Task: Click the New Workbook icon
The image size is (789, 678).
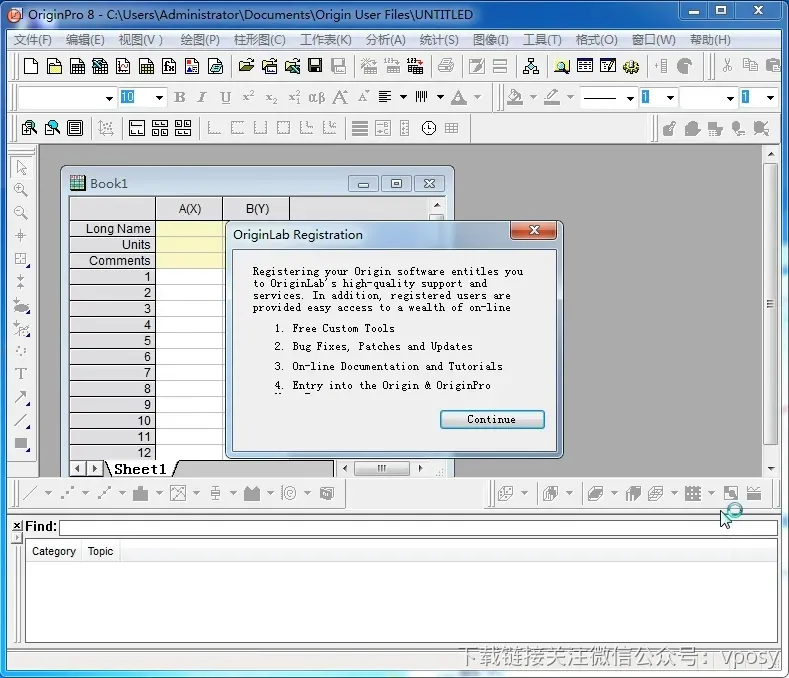Action: [x=77, y=66]
